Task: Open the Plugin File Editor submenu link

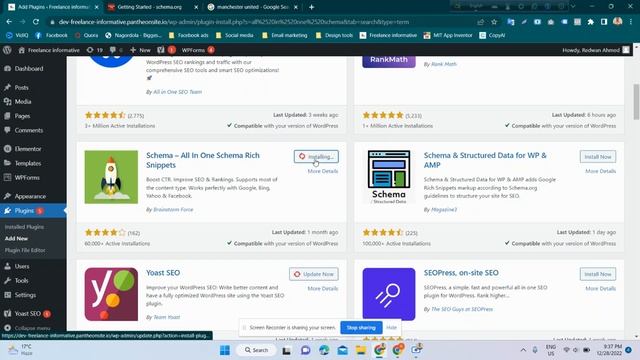Action: (25, 250)
